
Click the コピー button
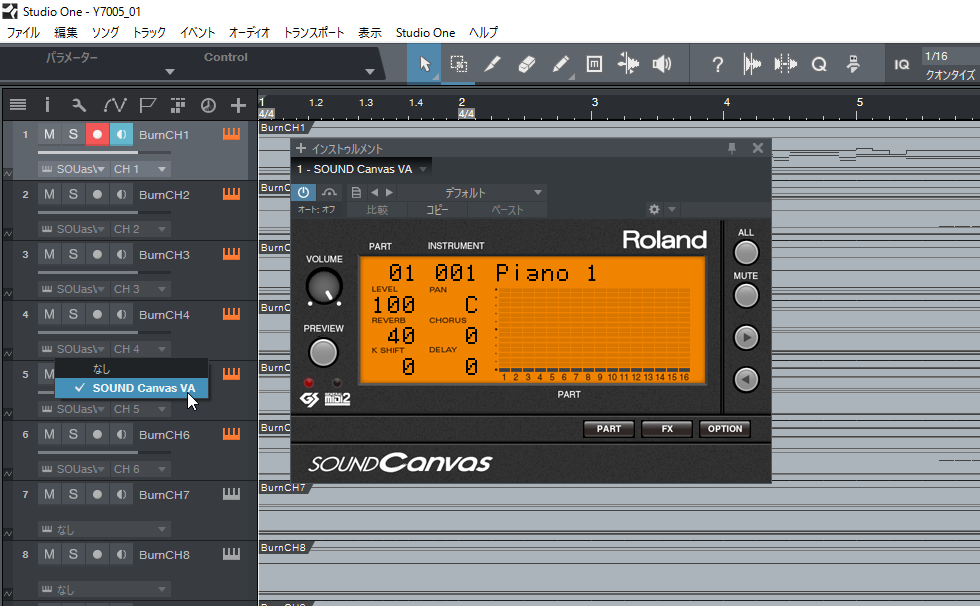click(438, 210)
